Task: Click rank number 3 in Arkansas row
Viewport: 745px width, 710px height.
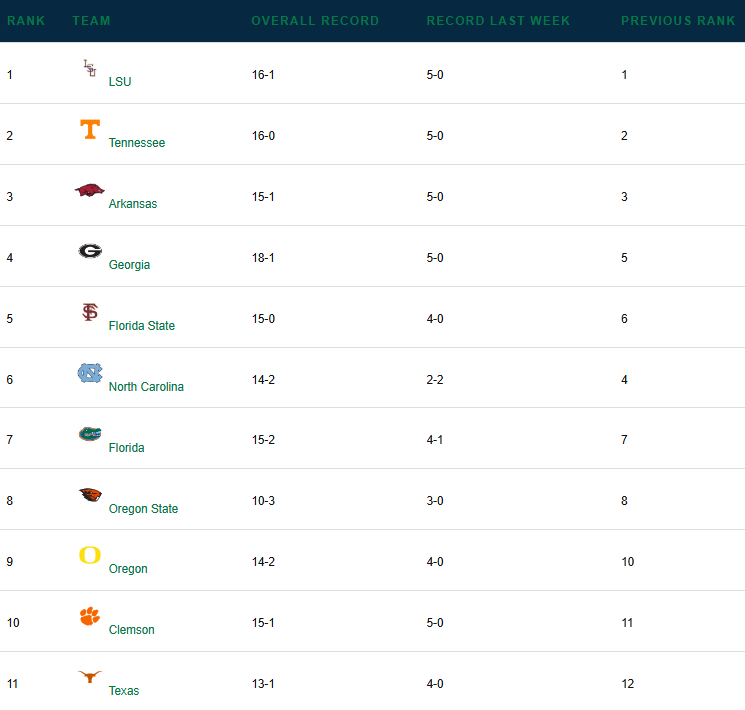Action: tap(10, 197)
